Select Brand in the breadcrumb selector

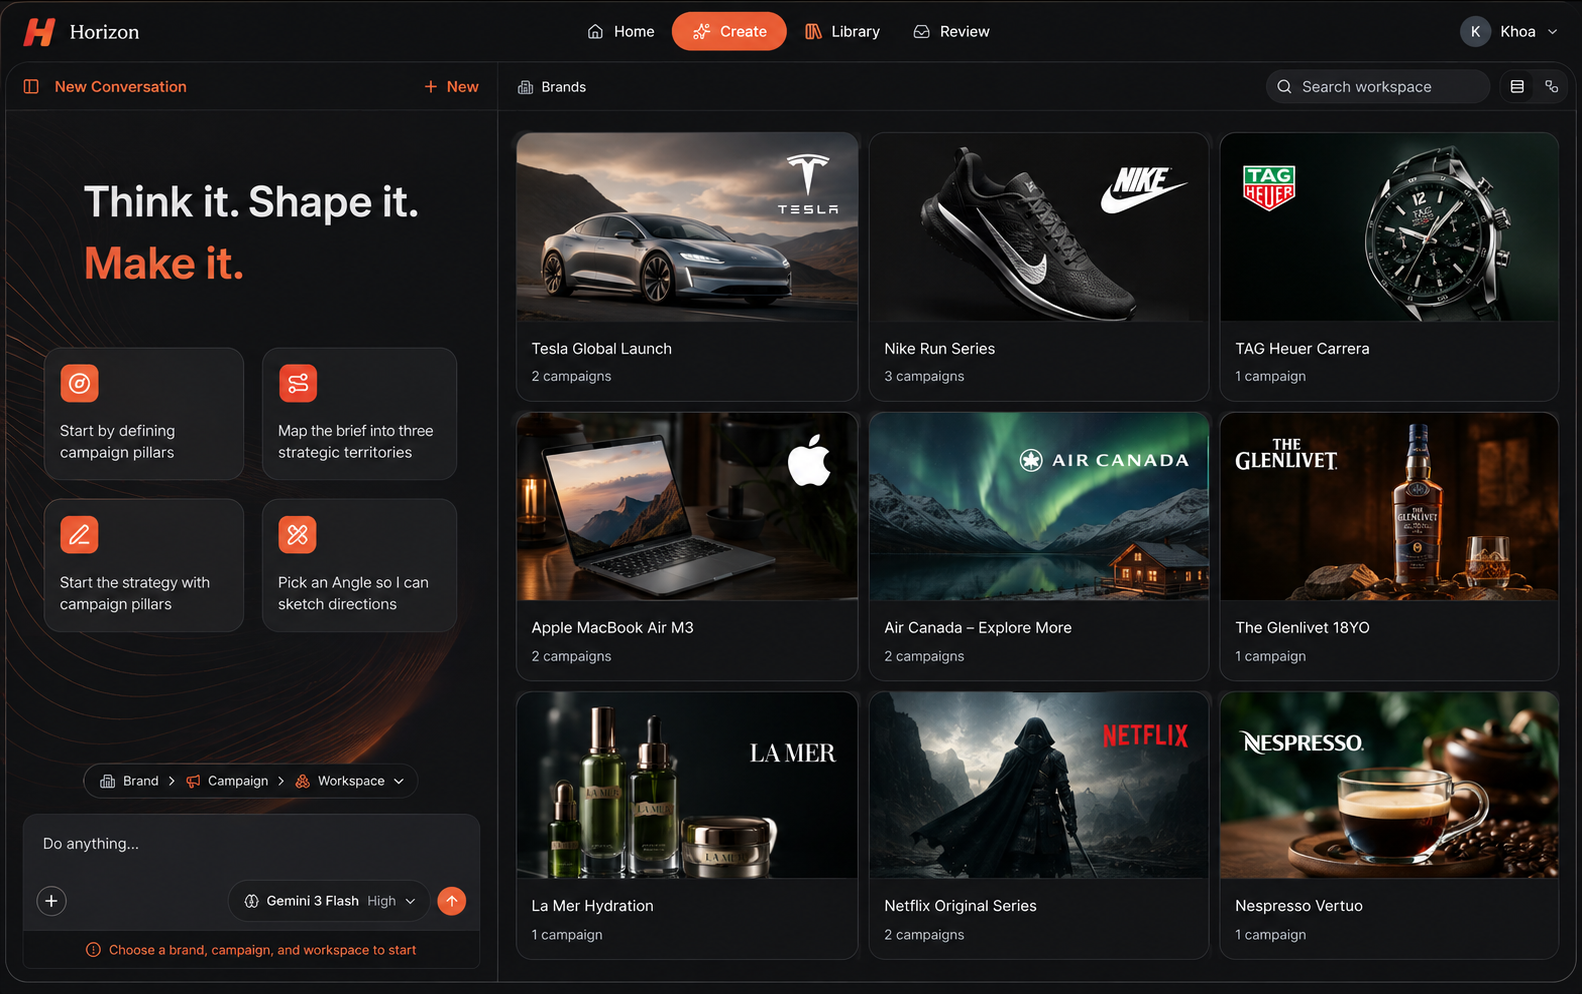(129, 781)
